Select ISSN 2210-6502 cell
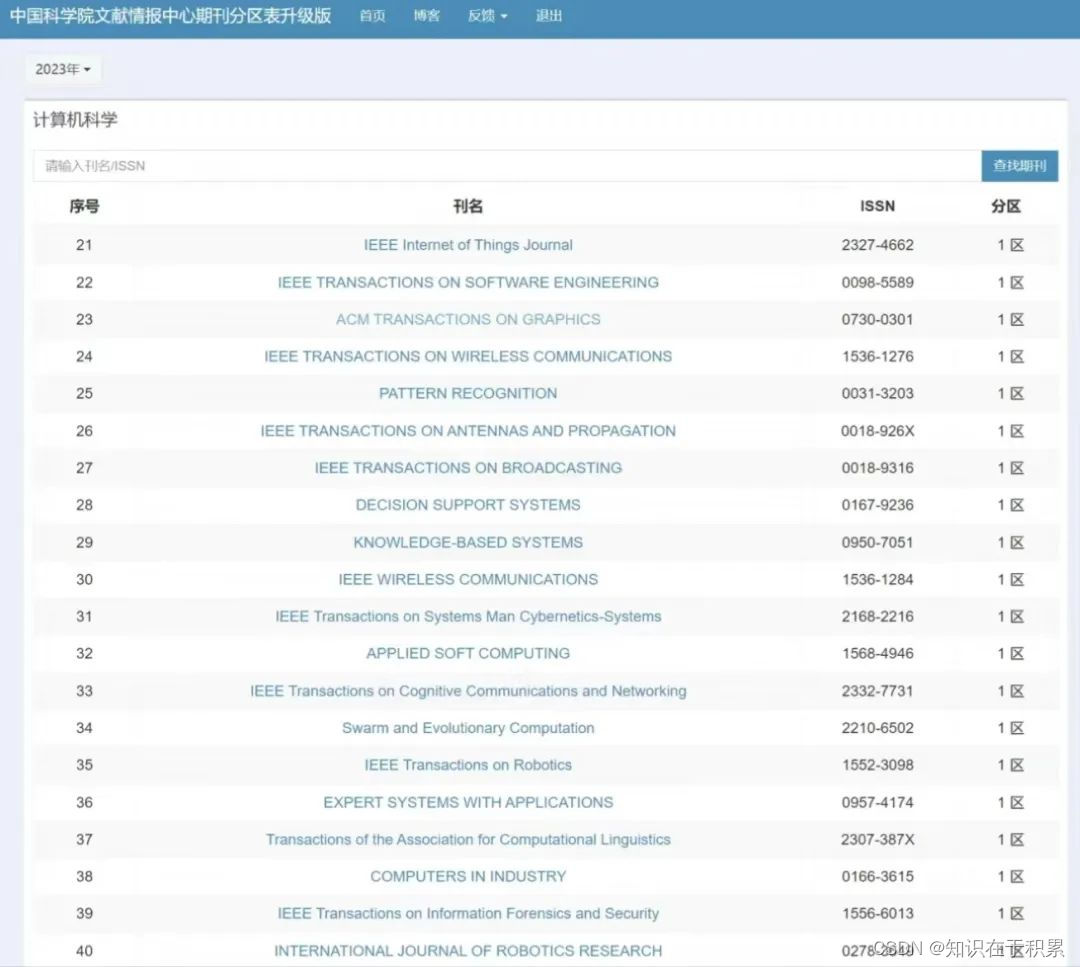Screen dimensions: 1080x967 point(878,728)
